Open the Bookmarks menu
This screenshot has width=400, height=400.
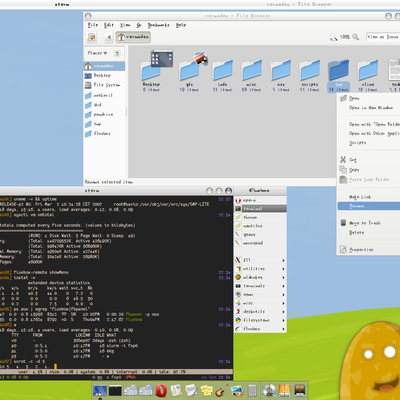click(x=158, y=25)
